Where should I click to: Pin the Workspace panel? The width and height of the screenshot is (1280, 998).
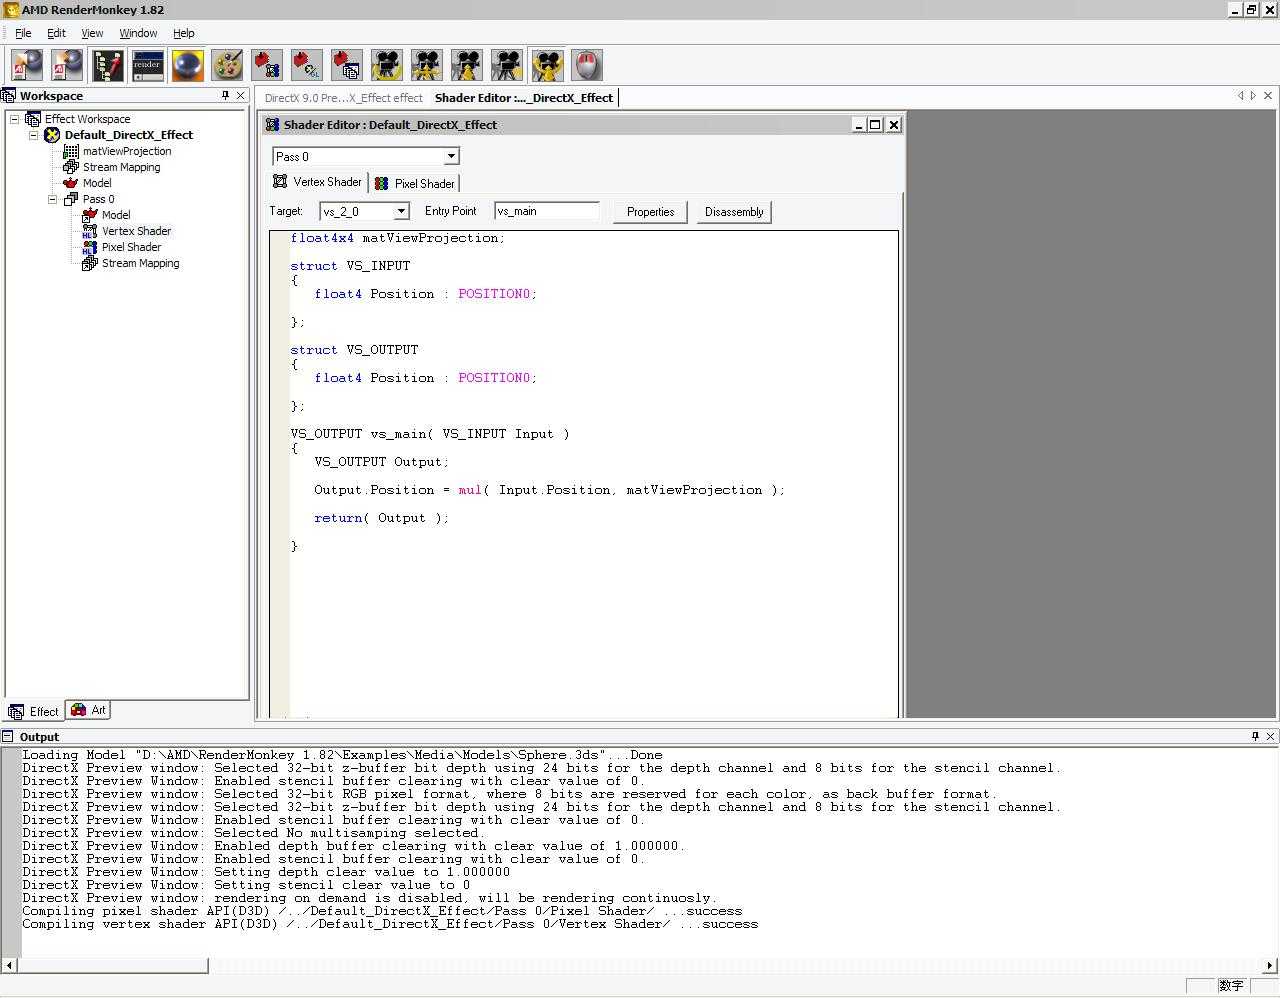[225, 95]
